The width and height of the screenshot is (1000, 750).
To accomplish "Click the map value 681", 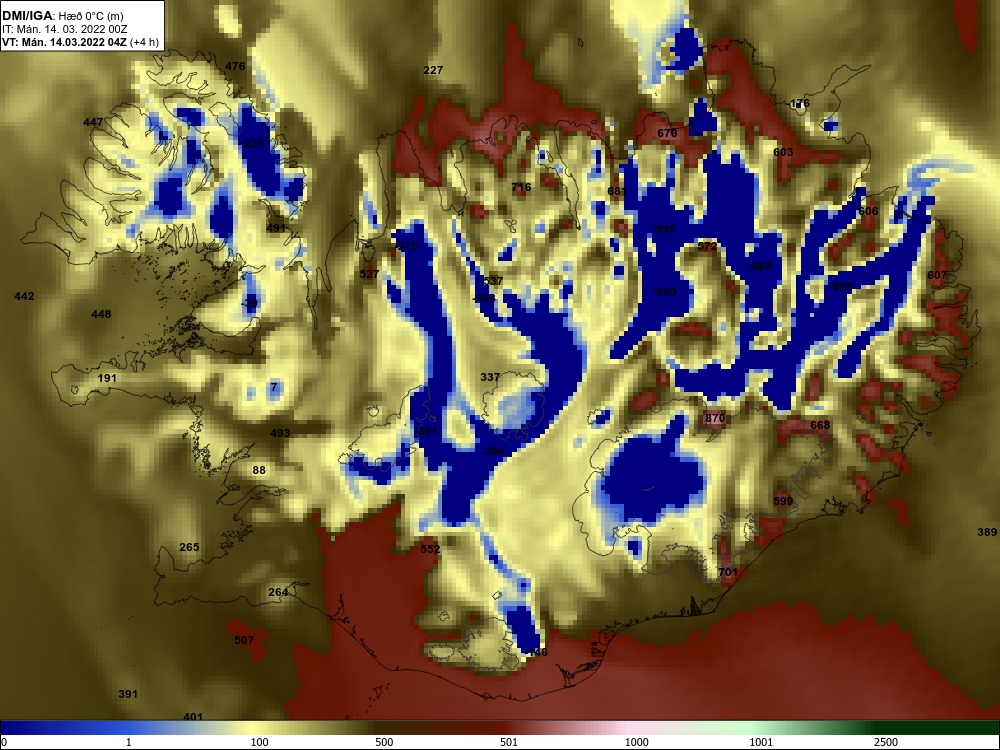I will coord(617,191).
